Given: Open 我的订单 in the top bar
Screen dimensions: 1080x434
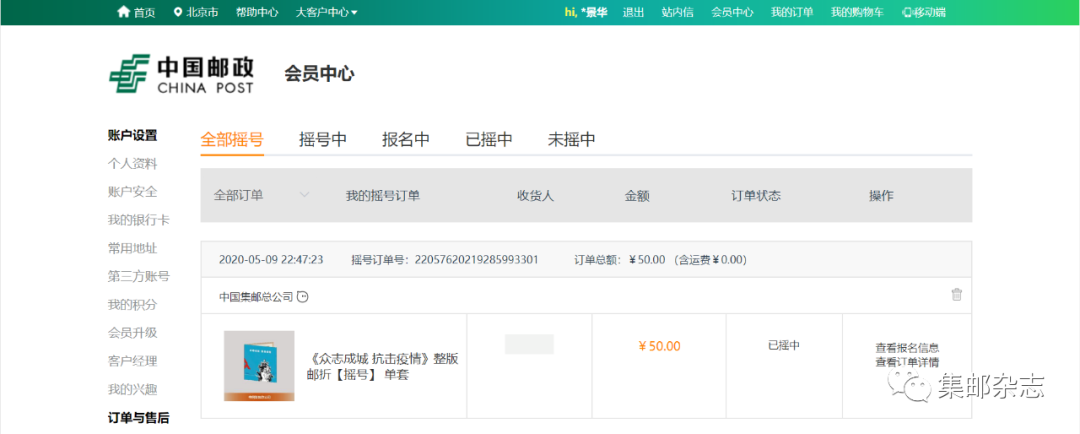Looking at the screenshot, I should coord(792,12).
